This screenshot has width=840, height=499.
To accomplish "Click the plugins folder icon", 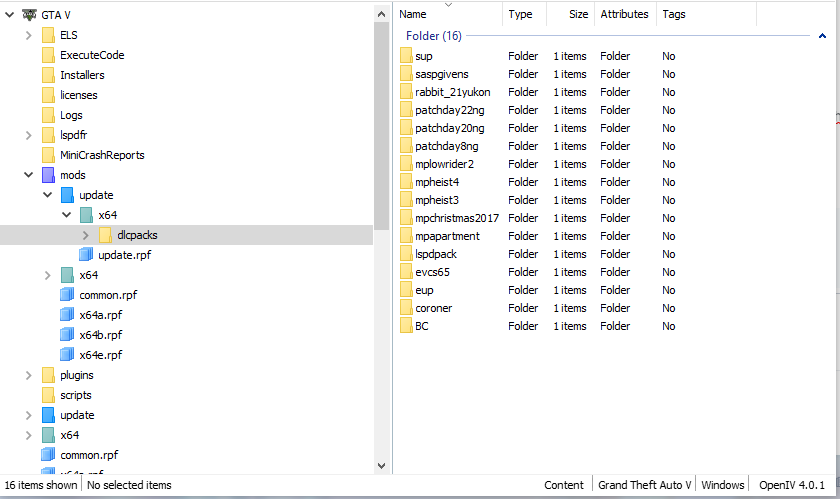I will point(48,375).
